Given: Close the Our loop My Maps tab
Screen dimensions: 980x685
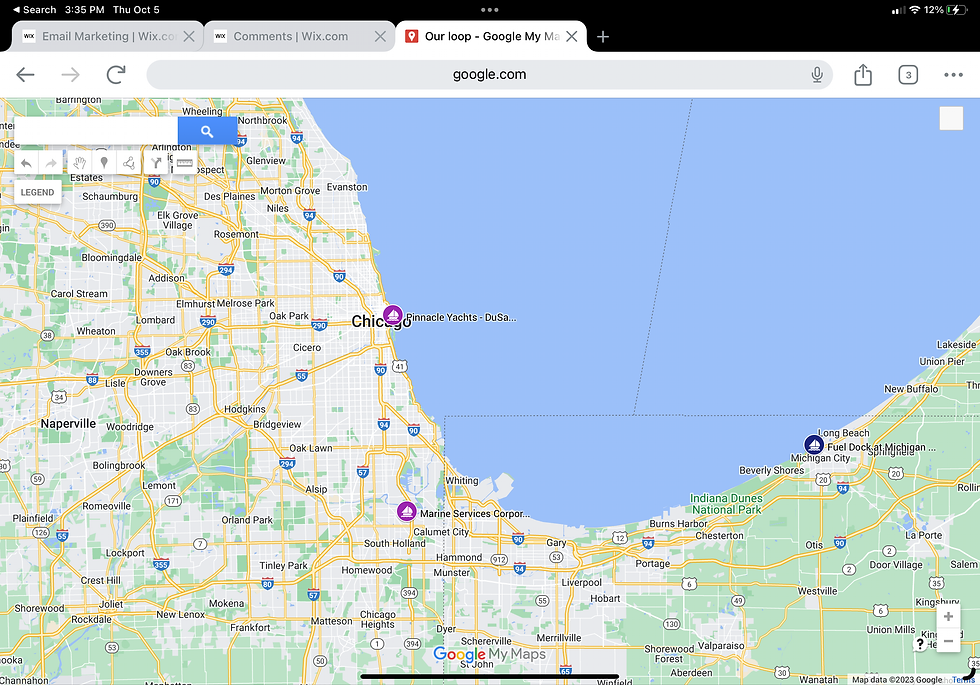Looking at the screenshot, I should click(x=571, y=36).
